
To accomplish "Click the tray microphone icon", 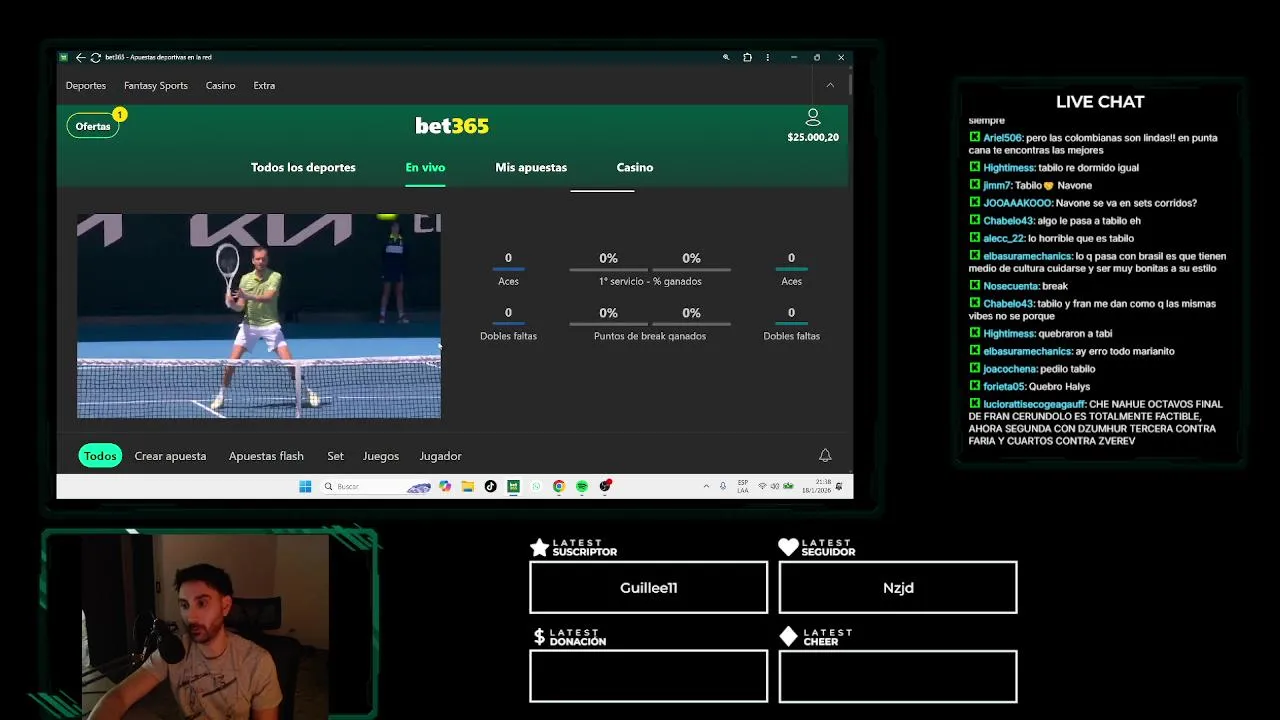I will point(723,486).
